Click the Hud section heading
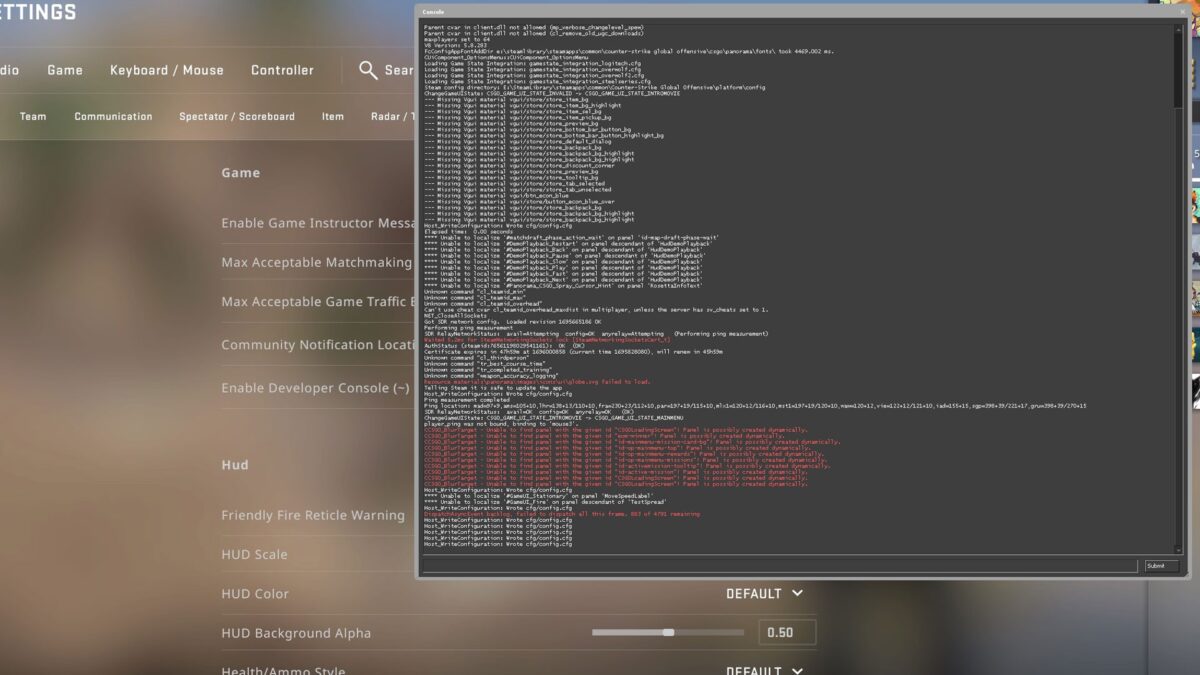 pos(235,465)
